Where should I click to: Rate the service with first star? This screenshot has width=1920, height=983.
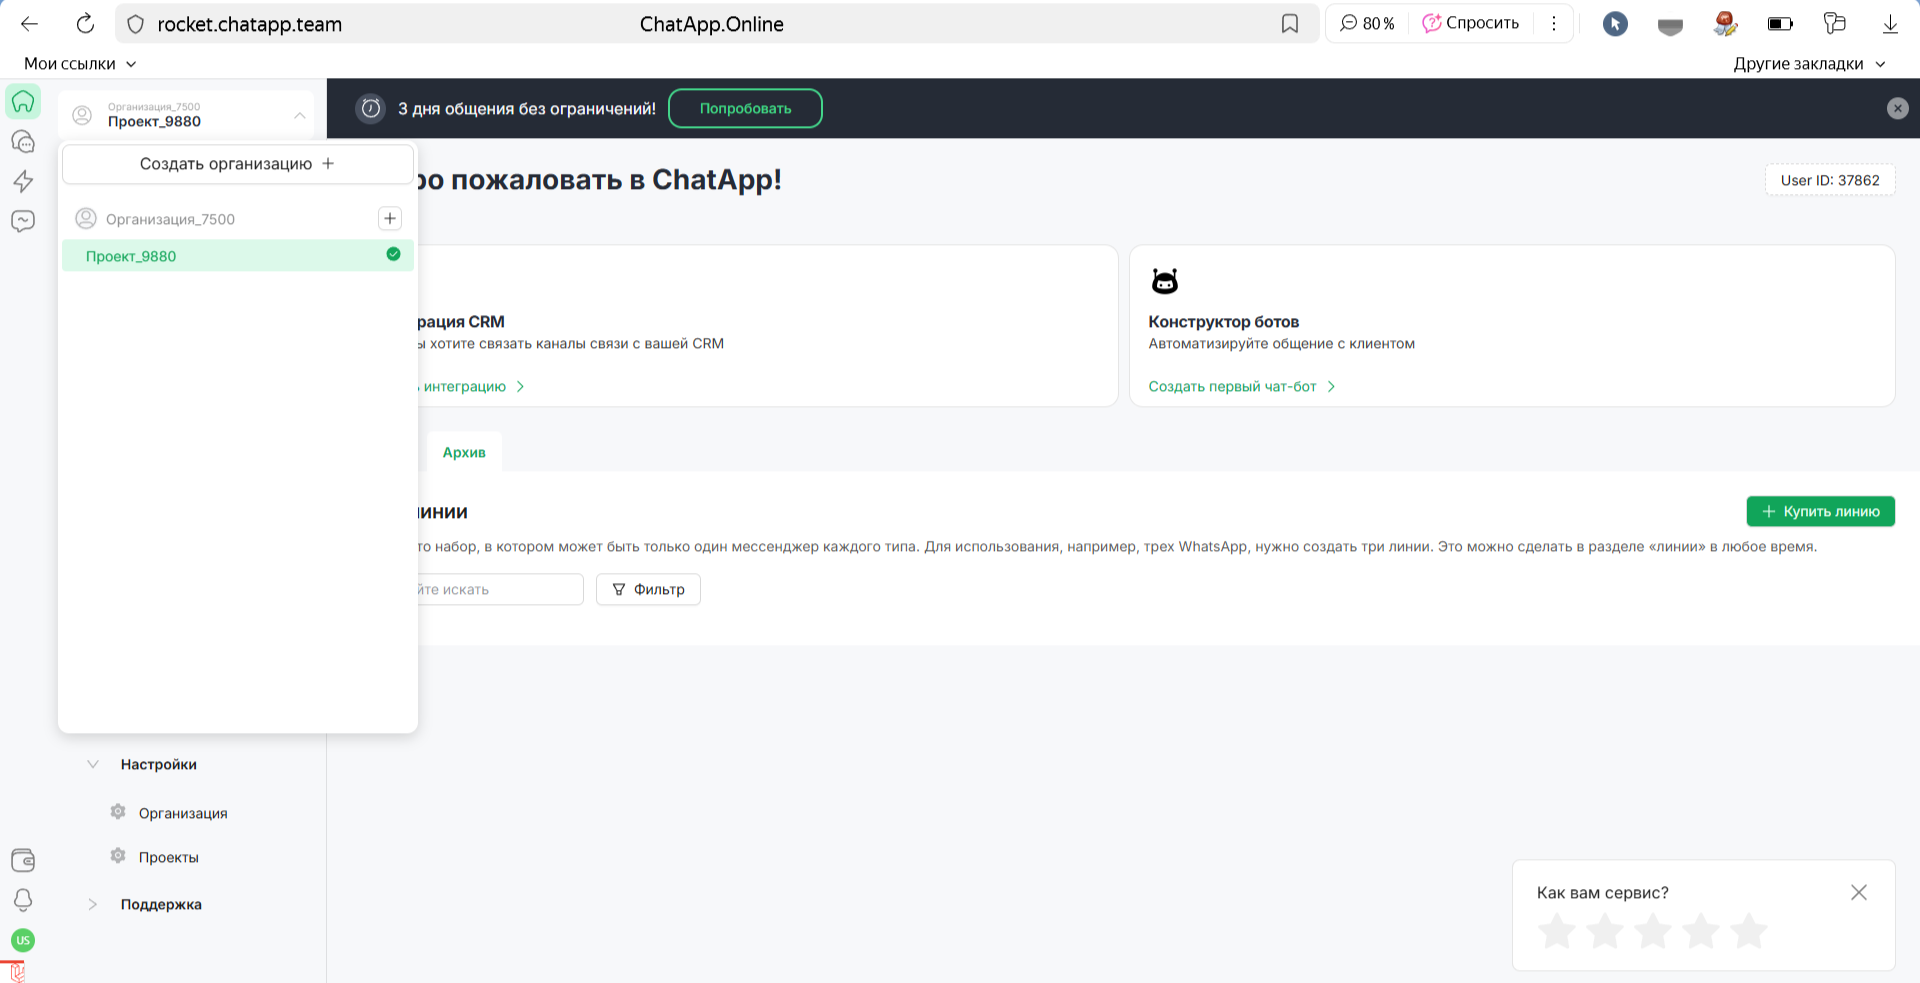click(1556, 931)
